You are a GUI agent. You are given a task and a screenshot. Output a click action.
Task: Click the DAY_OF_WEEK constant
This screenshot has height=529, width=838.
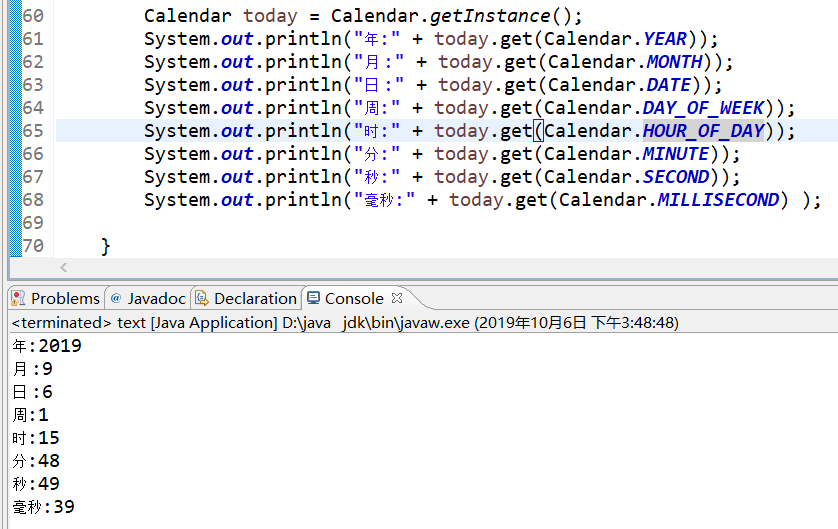703,108
